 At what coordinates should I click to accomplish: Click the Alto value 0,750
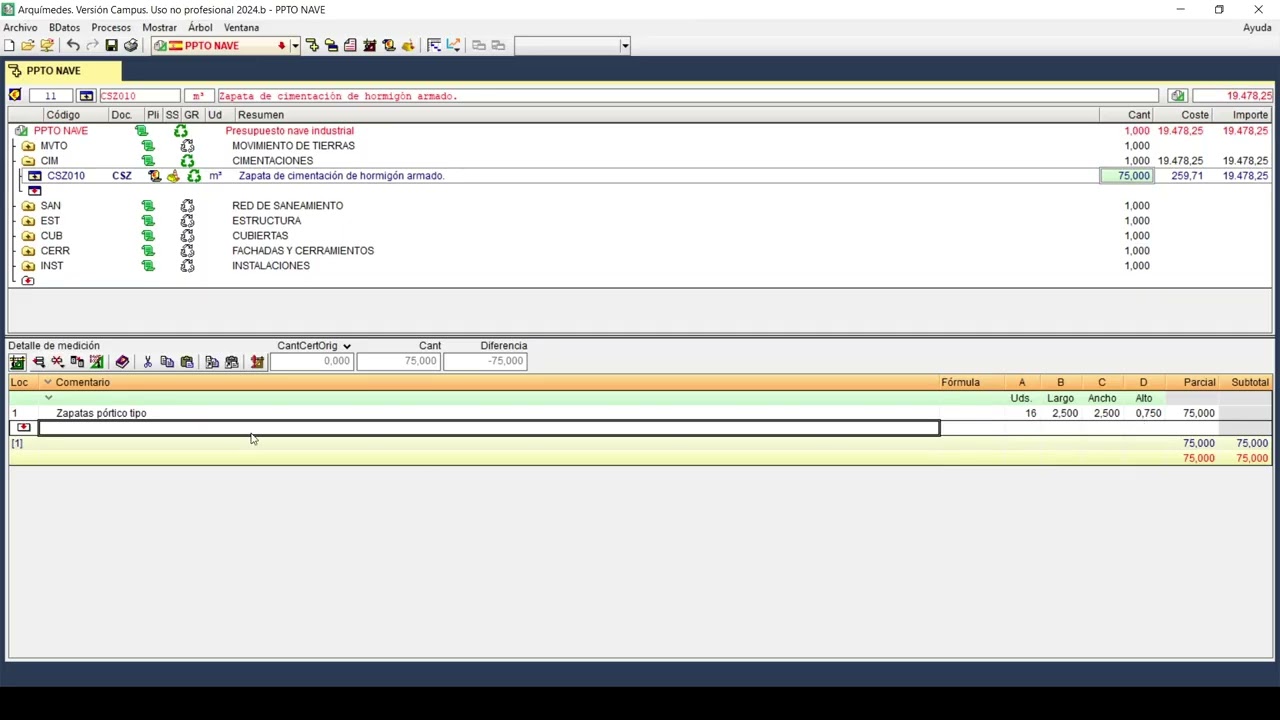[x=1148, y=413]
